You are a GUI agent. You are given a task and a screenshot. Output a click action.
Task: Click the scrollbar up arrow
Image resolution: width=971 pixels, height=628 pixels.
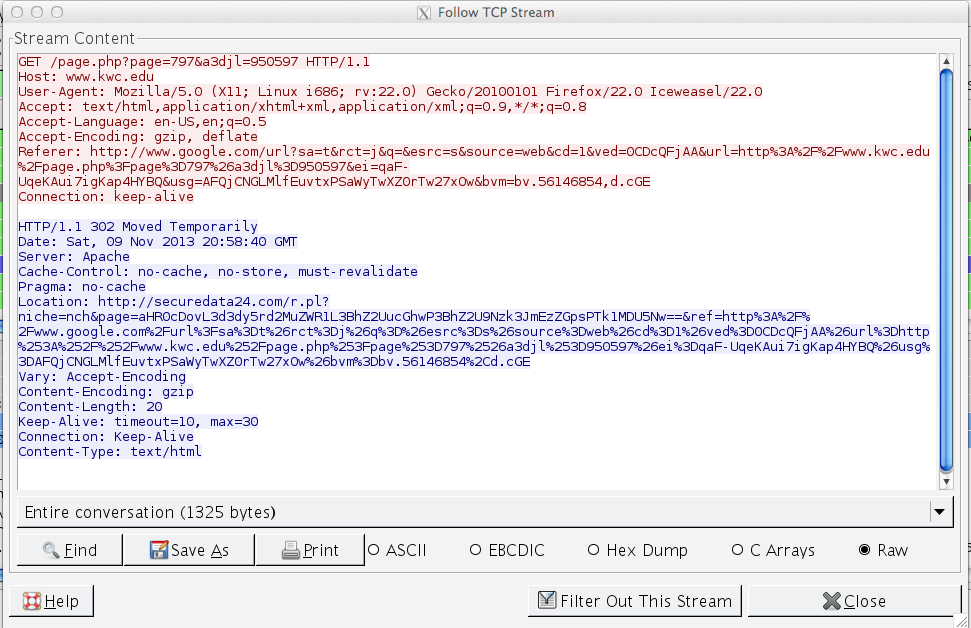[x=946, y=61]
